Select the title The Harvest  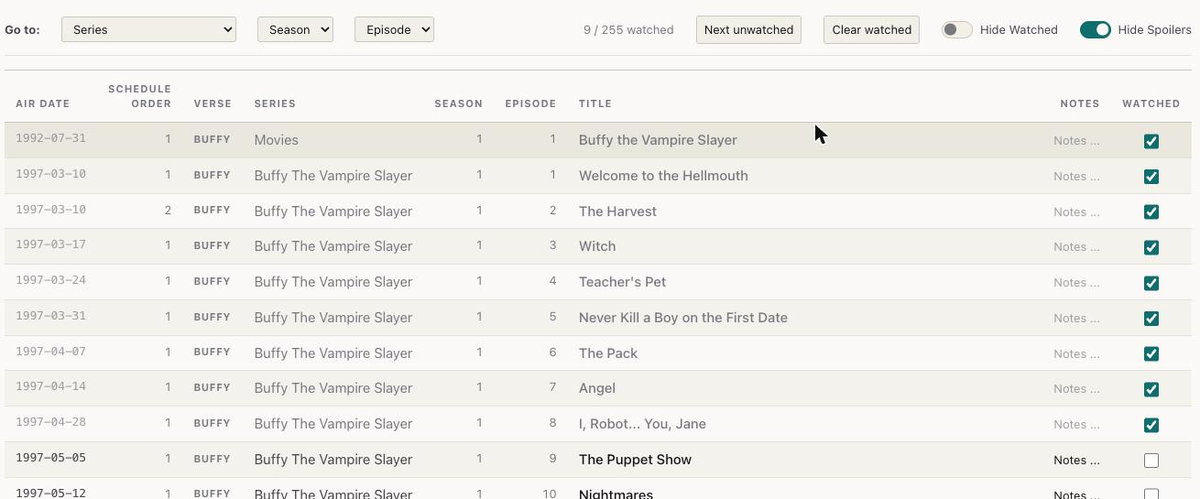[618, 211]
